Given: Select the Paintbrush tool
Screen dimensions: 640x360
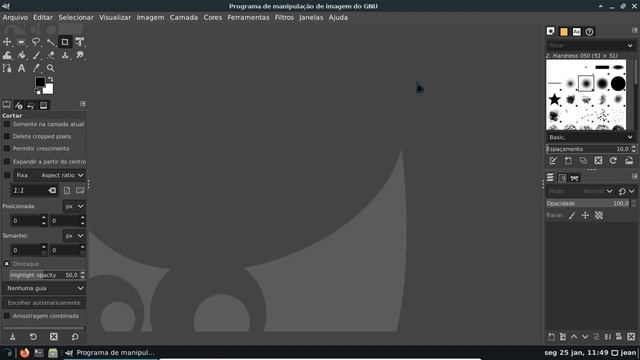Looking at the screenshot, I should [36, 55].
